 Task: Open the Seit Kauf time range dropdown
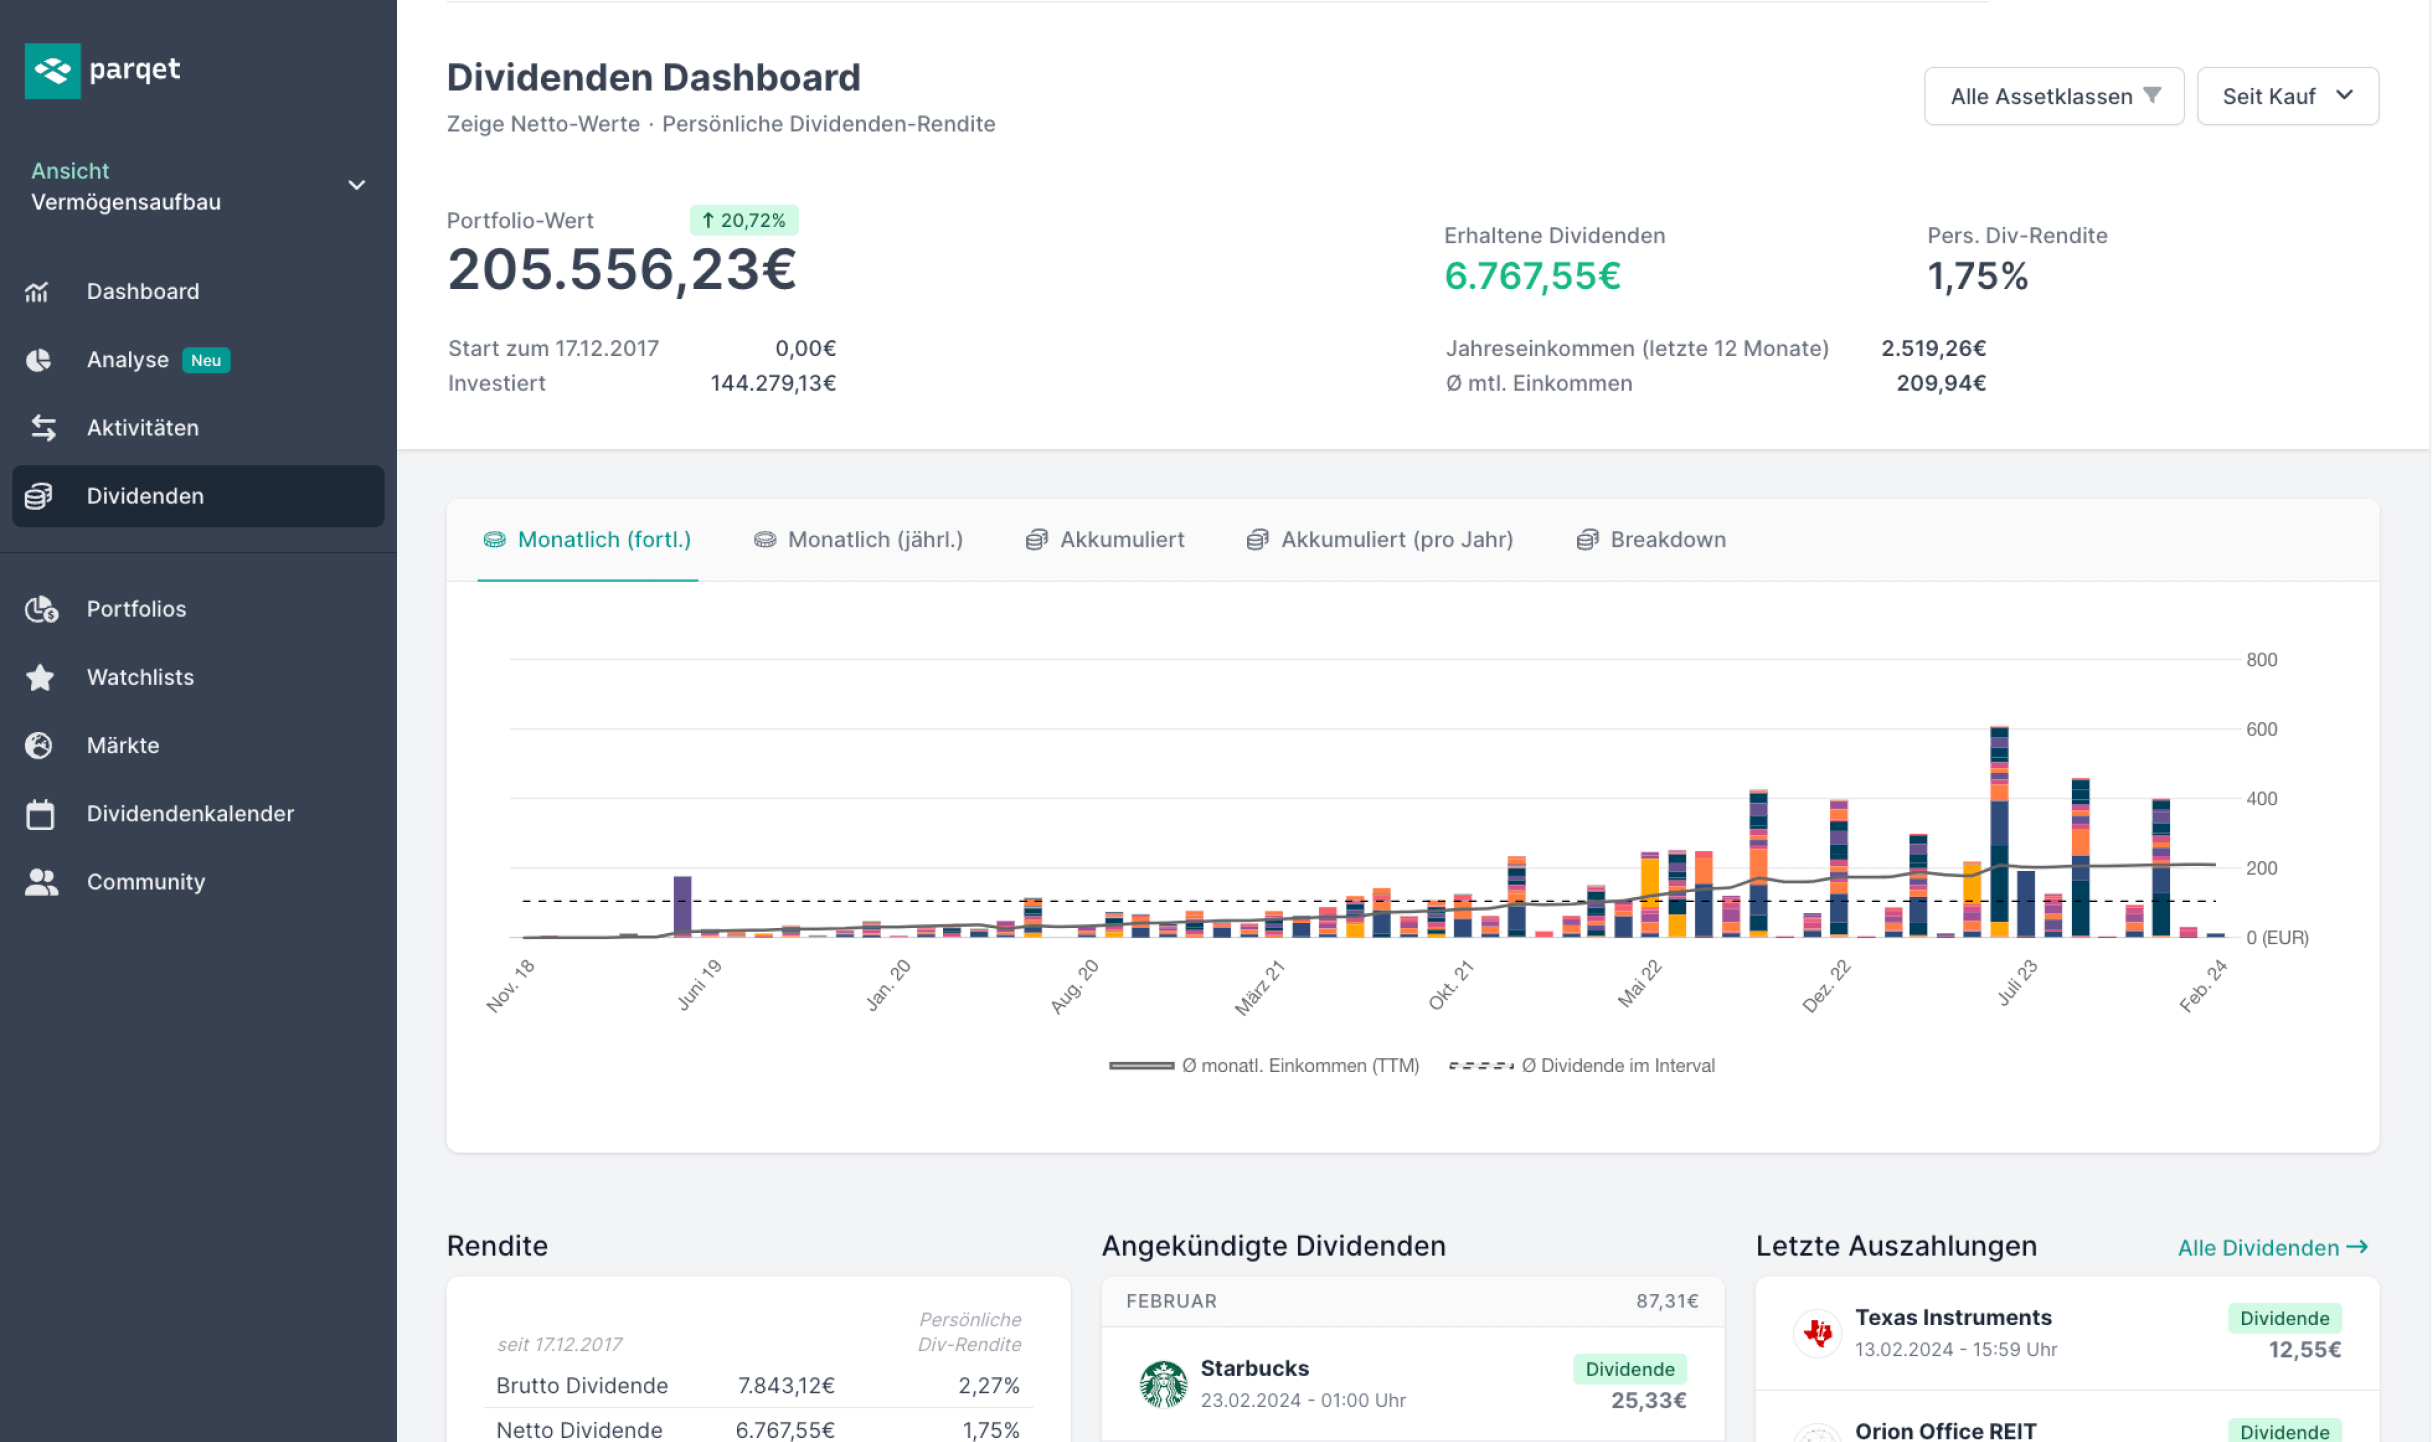click(2288, 96)
